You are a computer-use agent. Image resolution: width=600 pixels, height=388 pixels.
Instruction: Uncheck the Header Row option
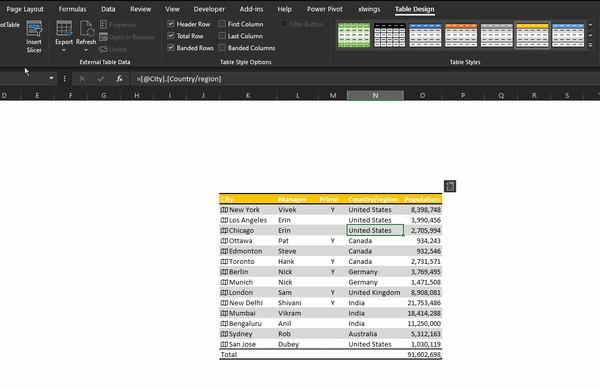coord(171,24)
